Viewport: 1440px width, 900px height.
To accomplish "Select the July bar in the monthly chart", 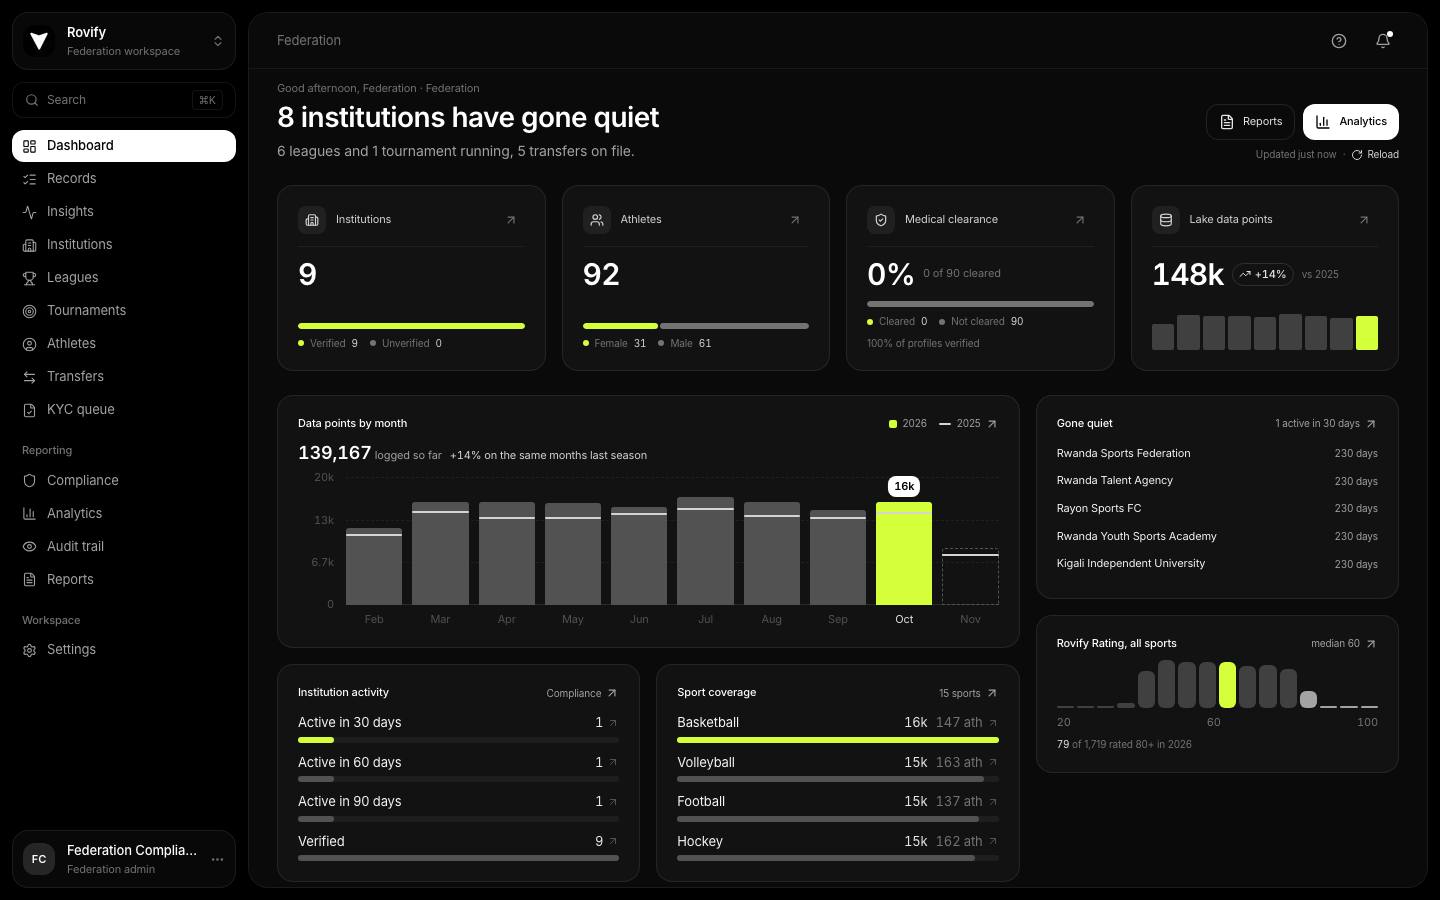I will 705,551.
